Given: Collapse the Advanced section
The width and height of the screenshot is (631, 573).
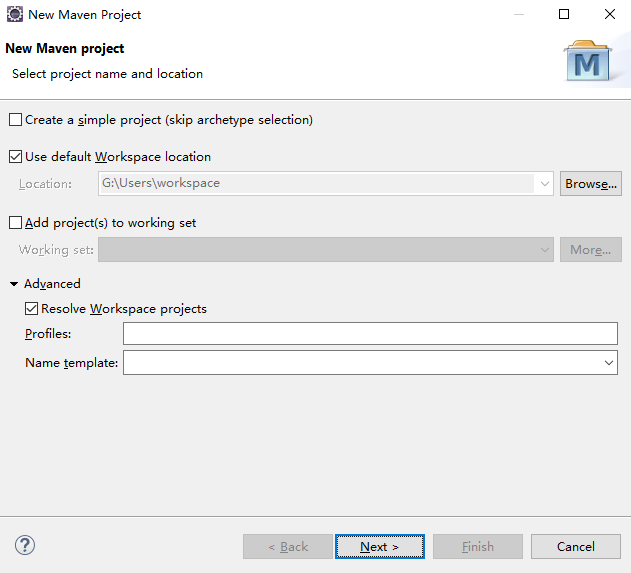Looking at the screenshot, I should coord(14,284).
